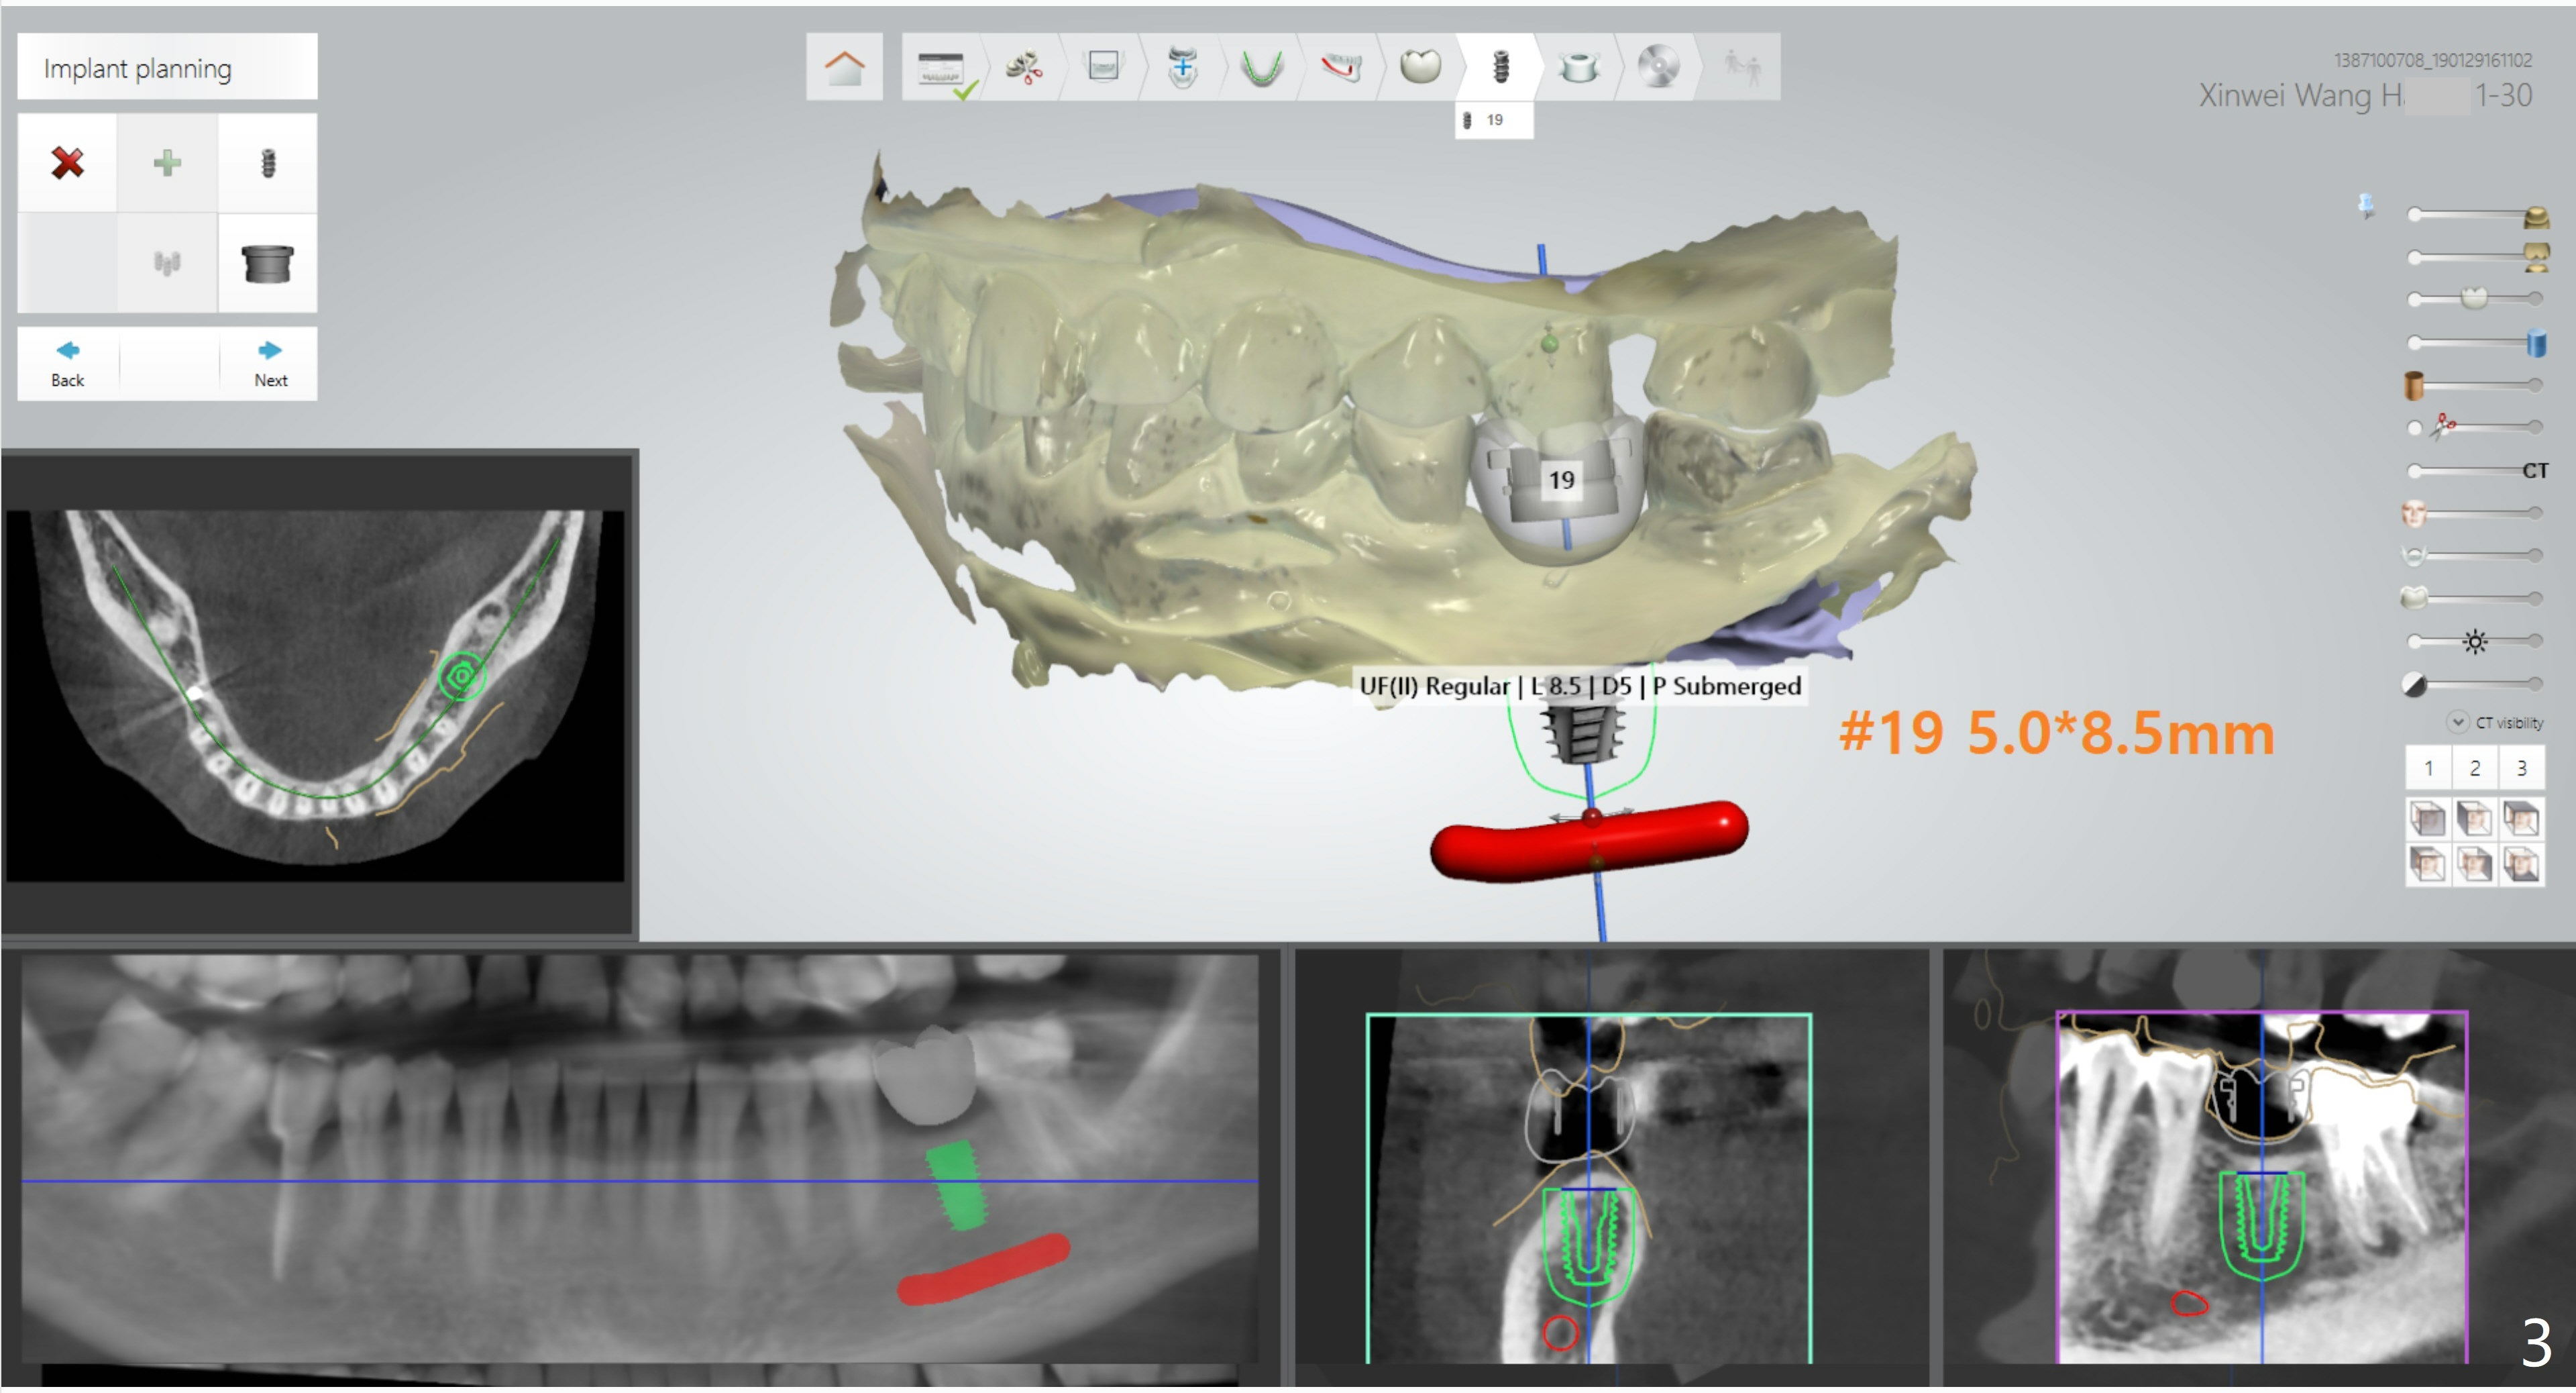Select the first CT cube view preset thumbnail

[x=2427, y=820]
